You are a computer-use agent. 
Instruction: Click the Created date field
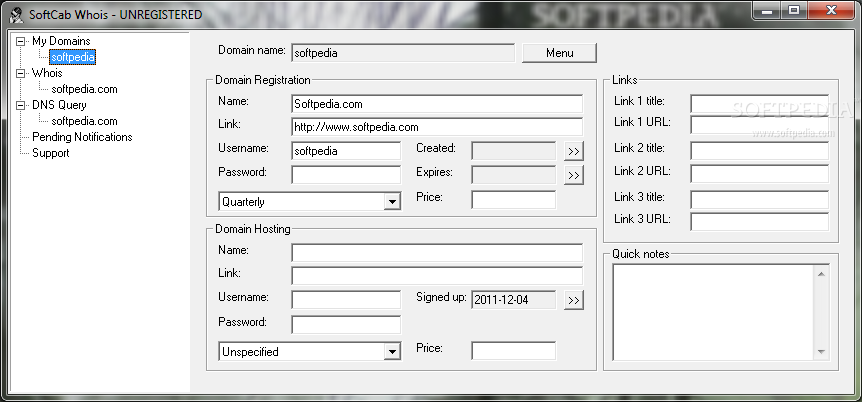point(513,151)
